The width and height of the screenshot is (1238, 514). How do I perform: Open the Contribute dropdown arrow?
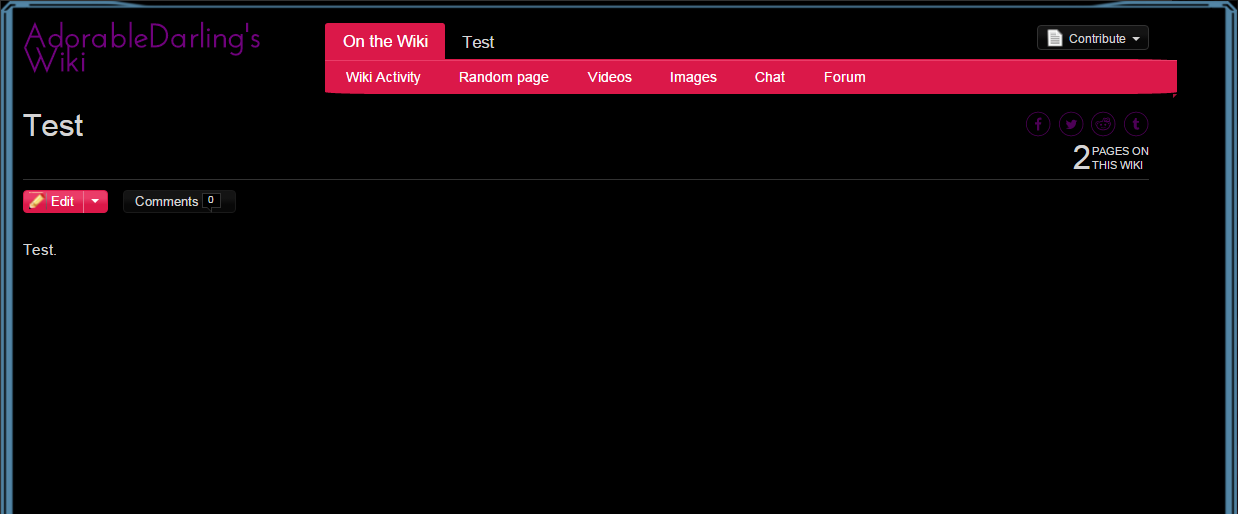tap(1136, 39)
